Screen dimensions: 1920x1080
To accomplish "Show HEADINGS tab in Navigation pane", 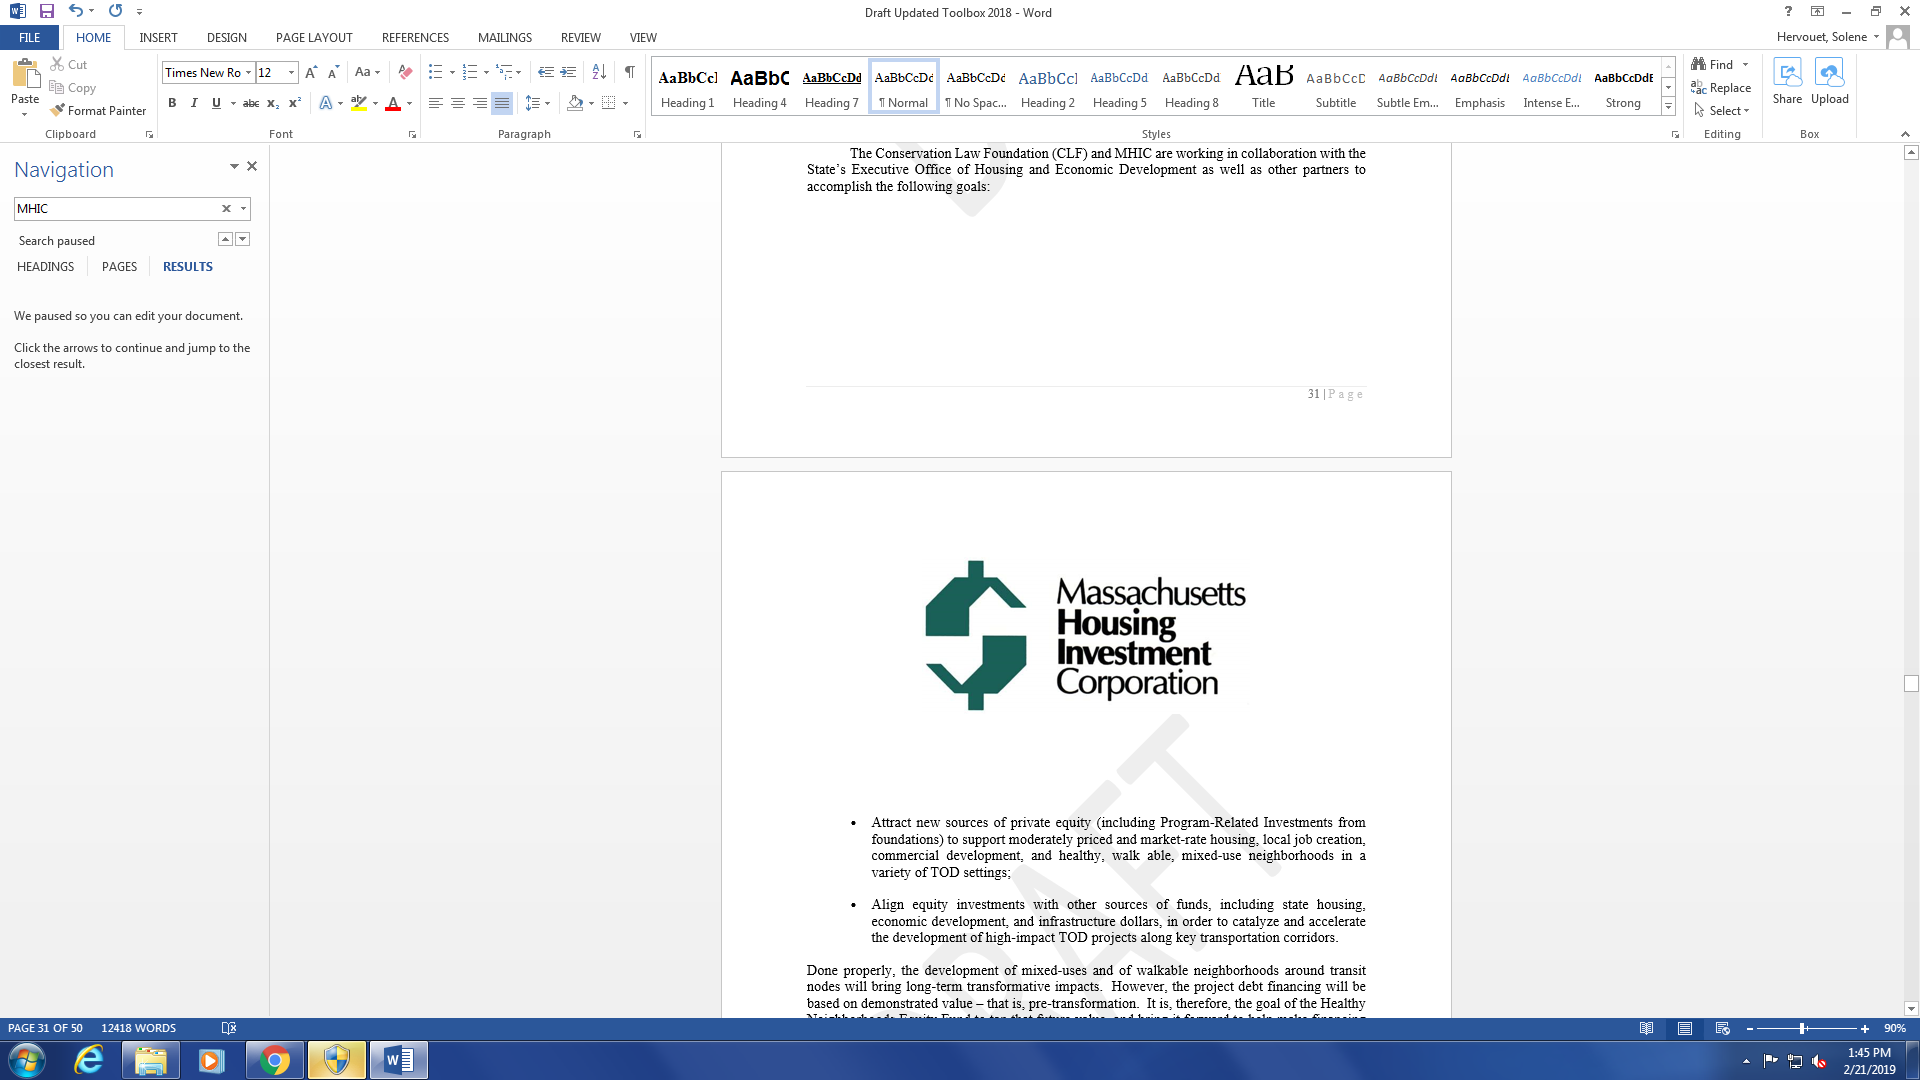I will 45,267.
